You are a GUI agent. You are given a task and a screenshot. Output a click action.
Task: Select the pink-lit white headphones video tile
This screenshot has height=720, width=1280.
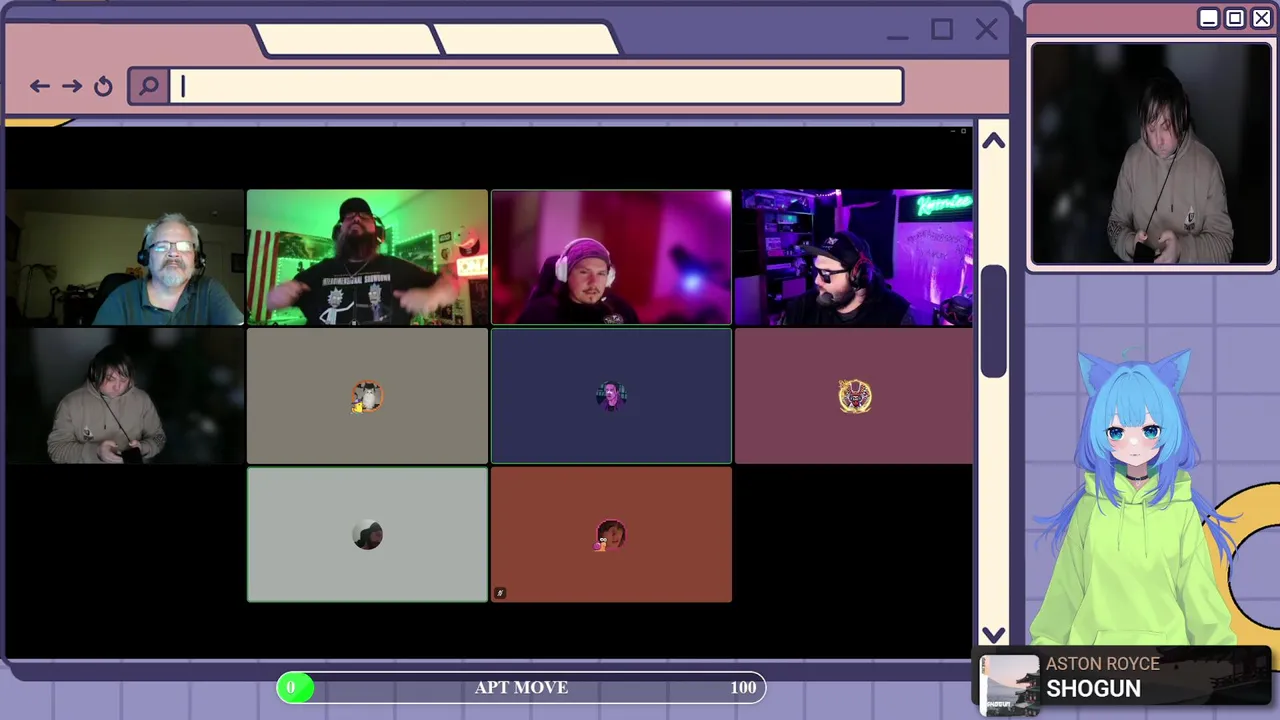pyautogui.click(x=611, y=257)
